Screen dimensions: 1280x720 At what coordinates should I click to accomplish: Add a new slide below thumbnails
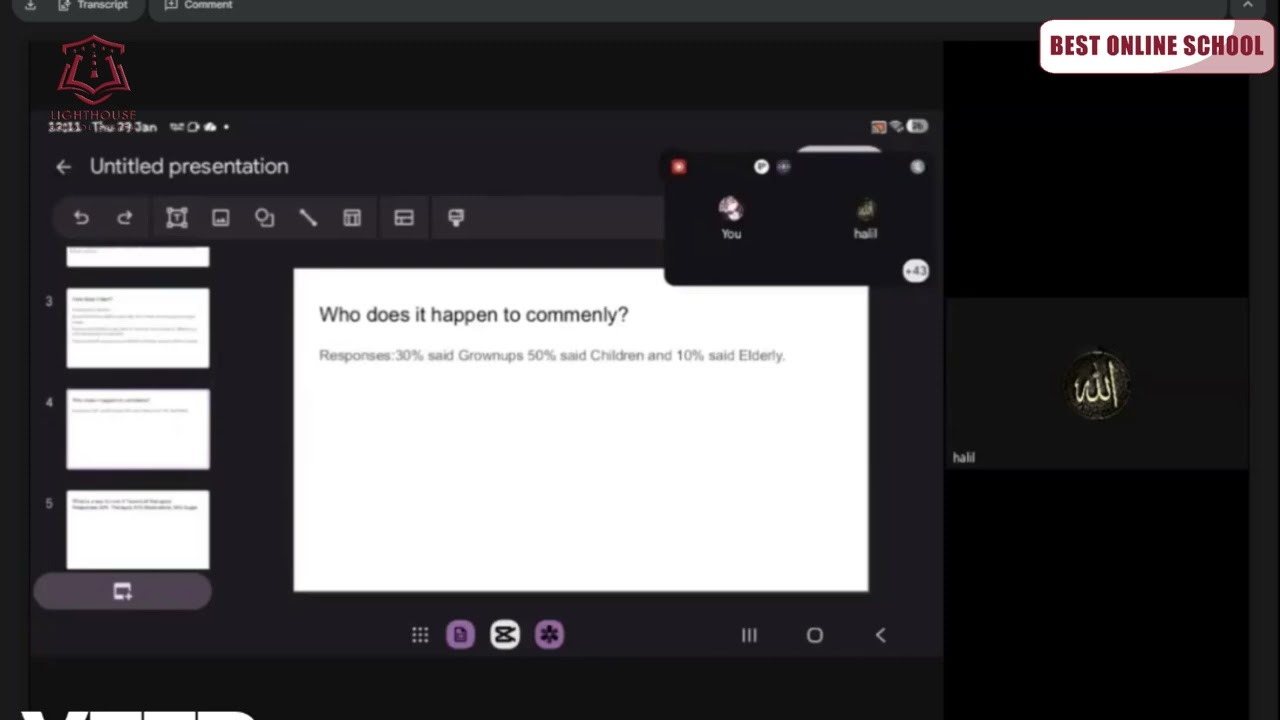coord(122,592)
